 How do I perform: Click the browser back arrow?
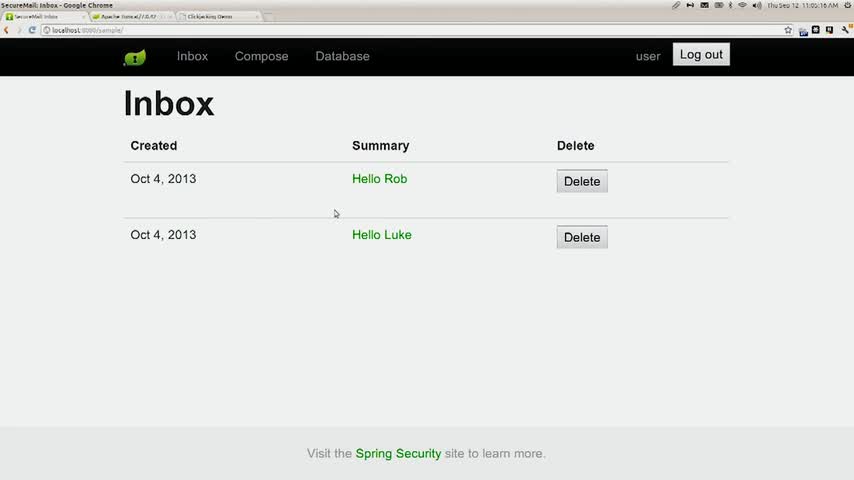click(x=6, y=30)
